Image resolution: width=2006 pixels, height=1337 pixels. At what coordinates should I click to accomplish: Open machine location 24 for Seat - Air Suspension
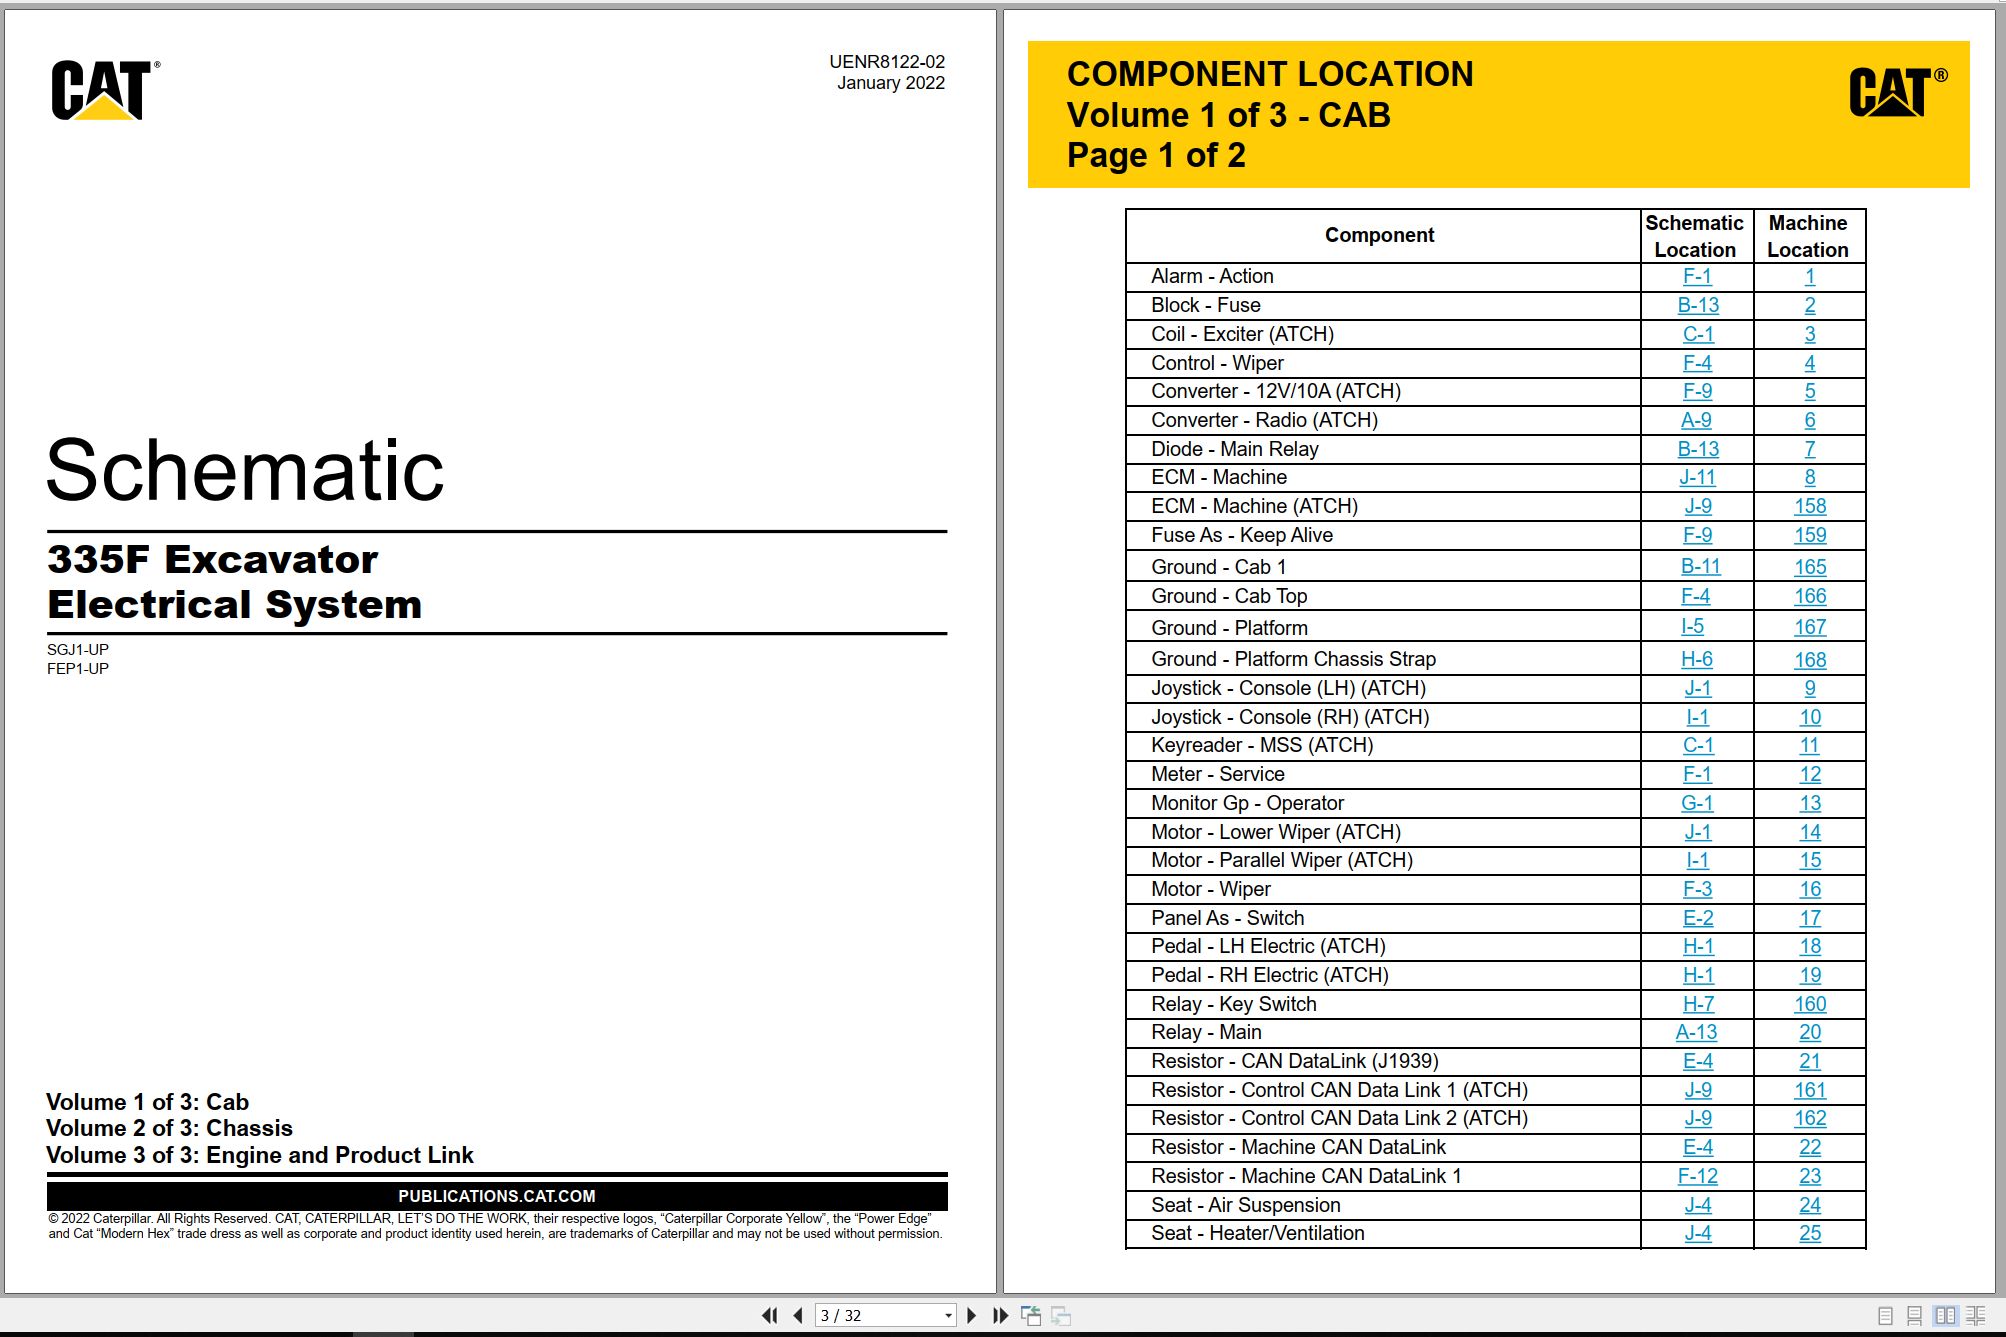point(1810,1205)
